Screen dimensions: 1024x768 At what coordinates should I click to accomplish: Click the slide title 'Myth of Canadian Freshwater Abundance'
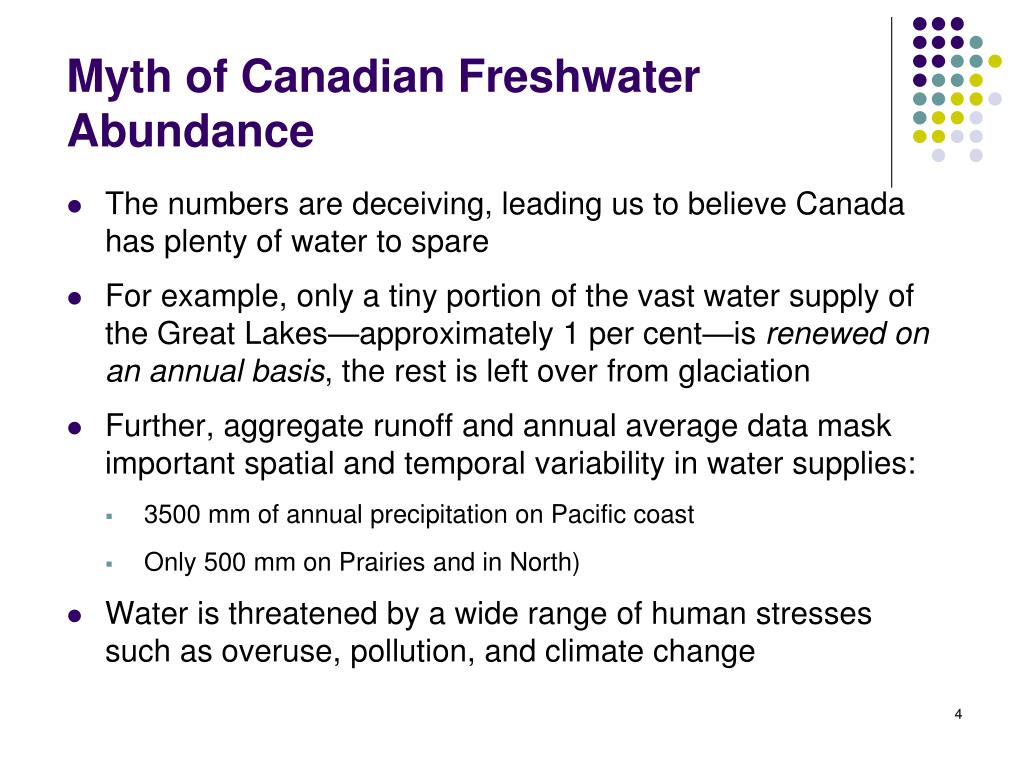click(383, 103)
